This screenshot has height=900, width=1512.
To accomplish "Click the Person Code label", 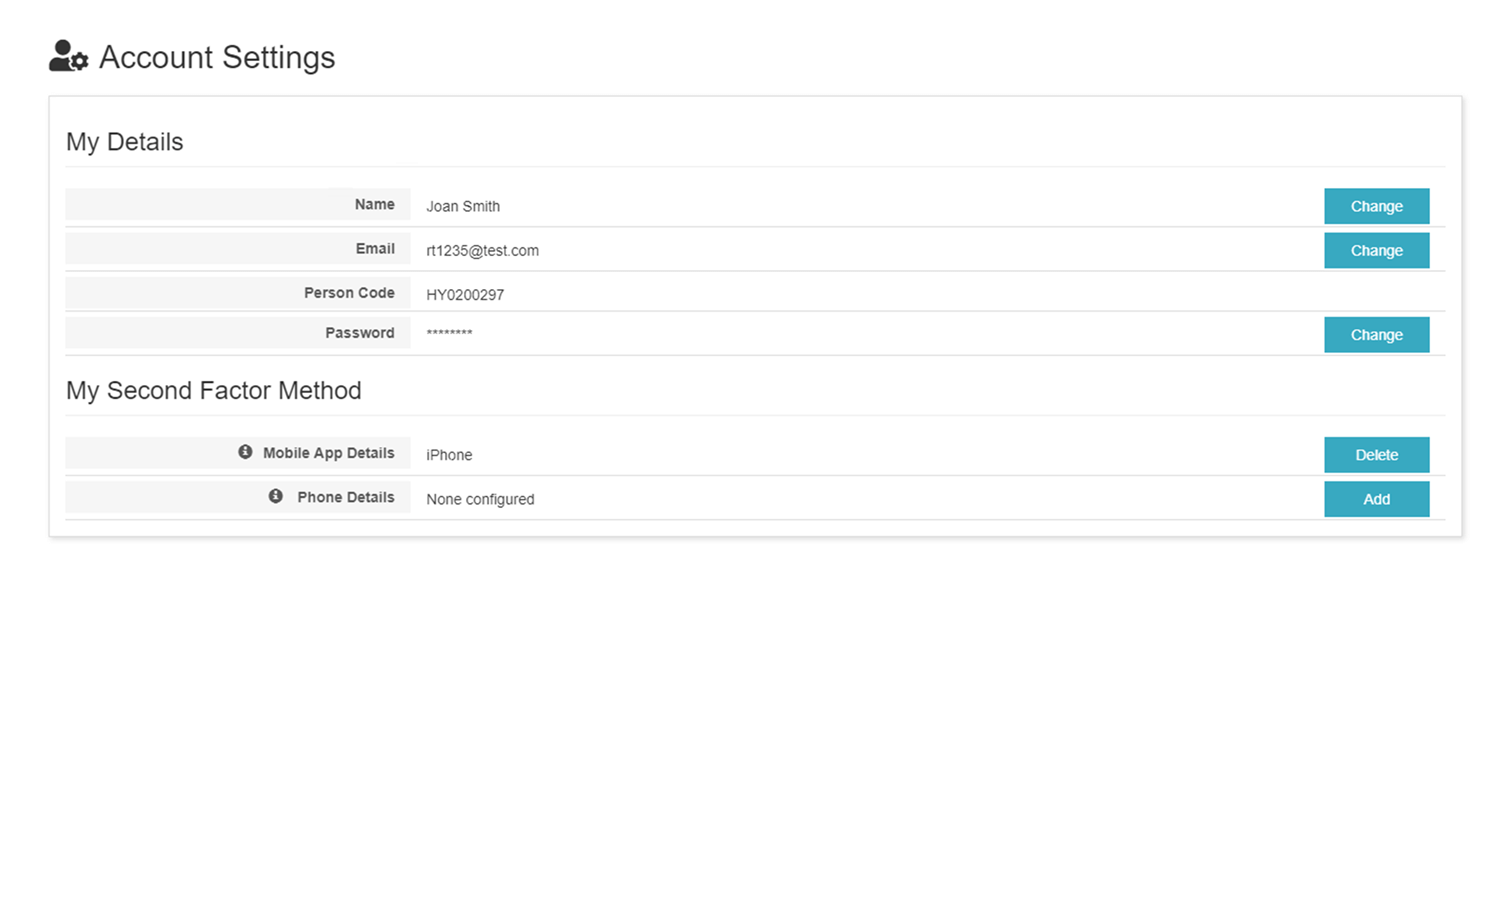I will click(349, 292).
